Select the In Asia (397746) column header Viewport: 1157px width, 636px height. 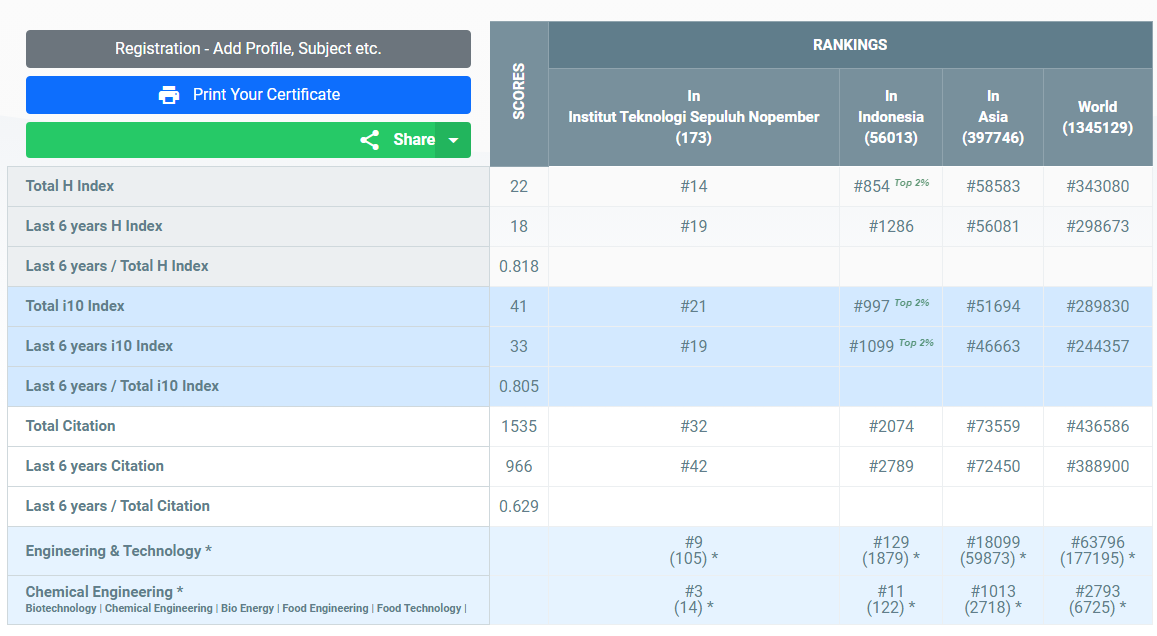click(992, 117)
